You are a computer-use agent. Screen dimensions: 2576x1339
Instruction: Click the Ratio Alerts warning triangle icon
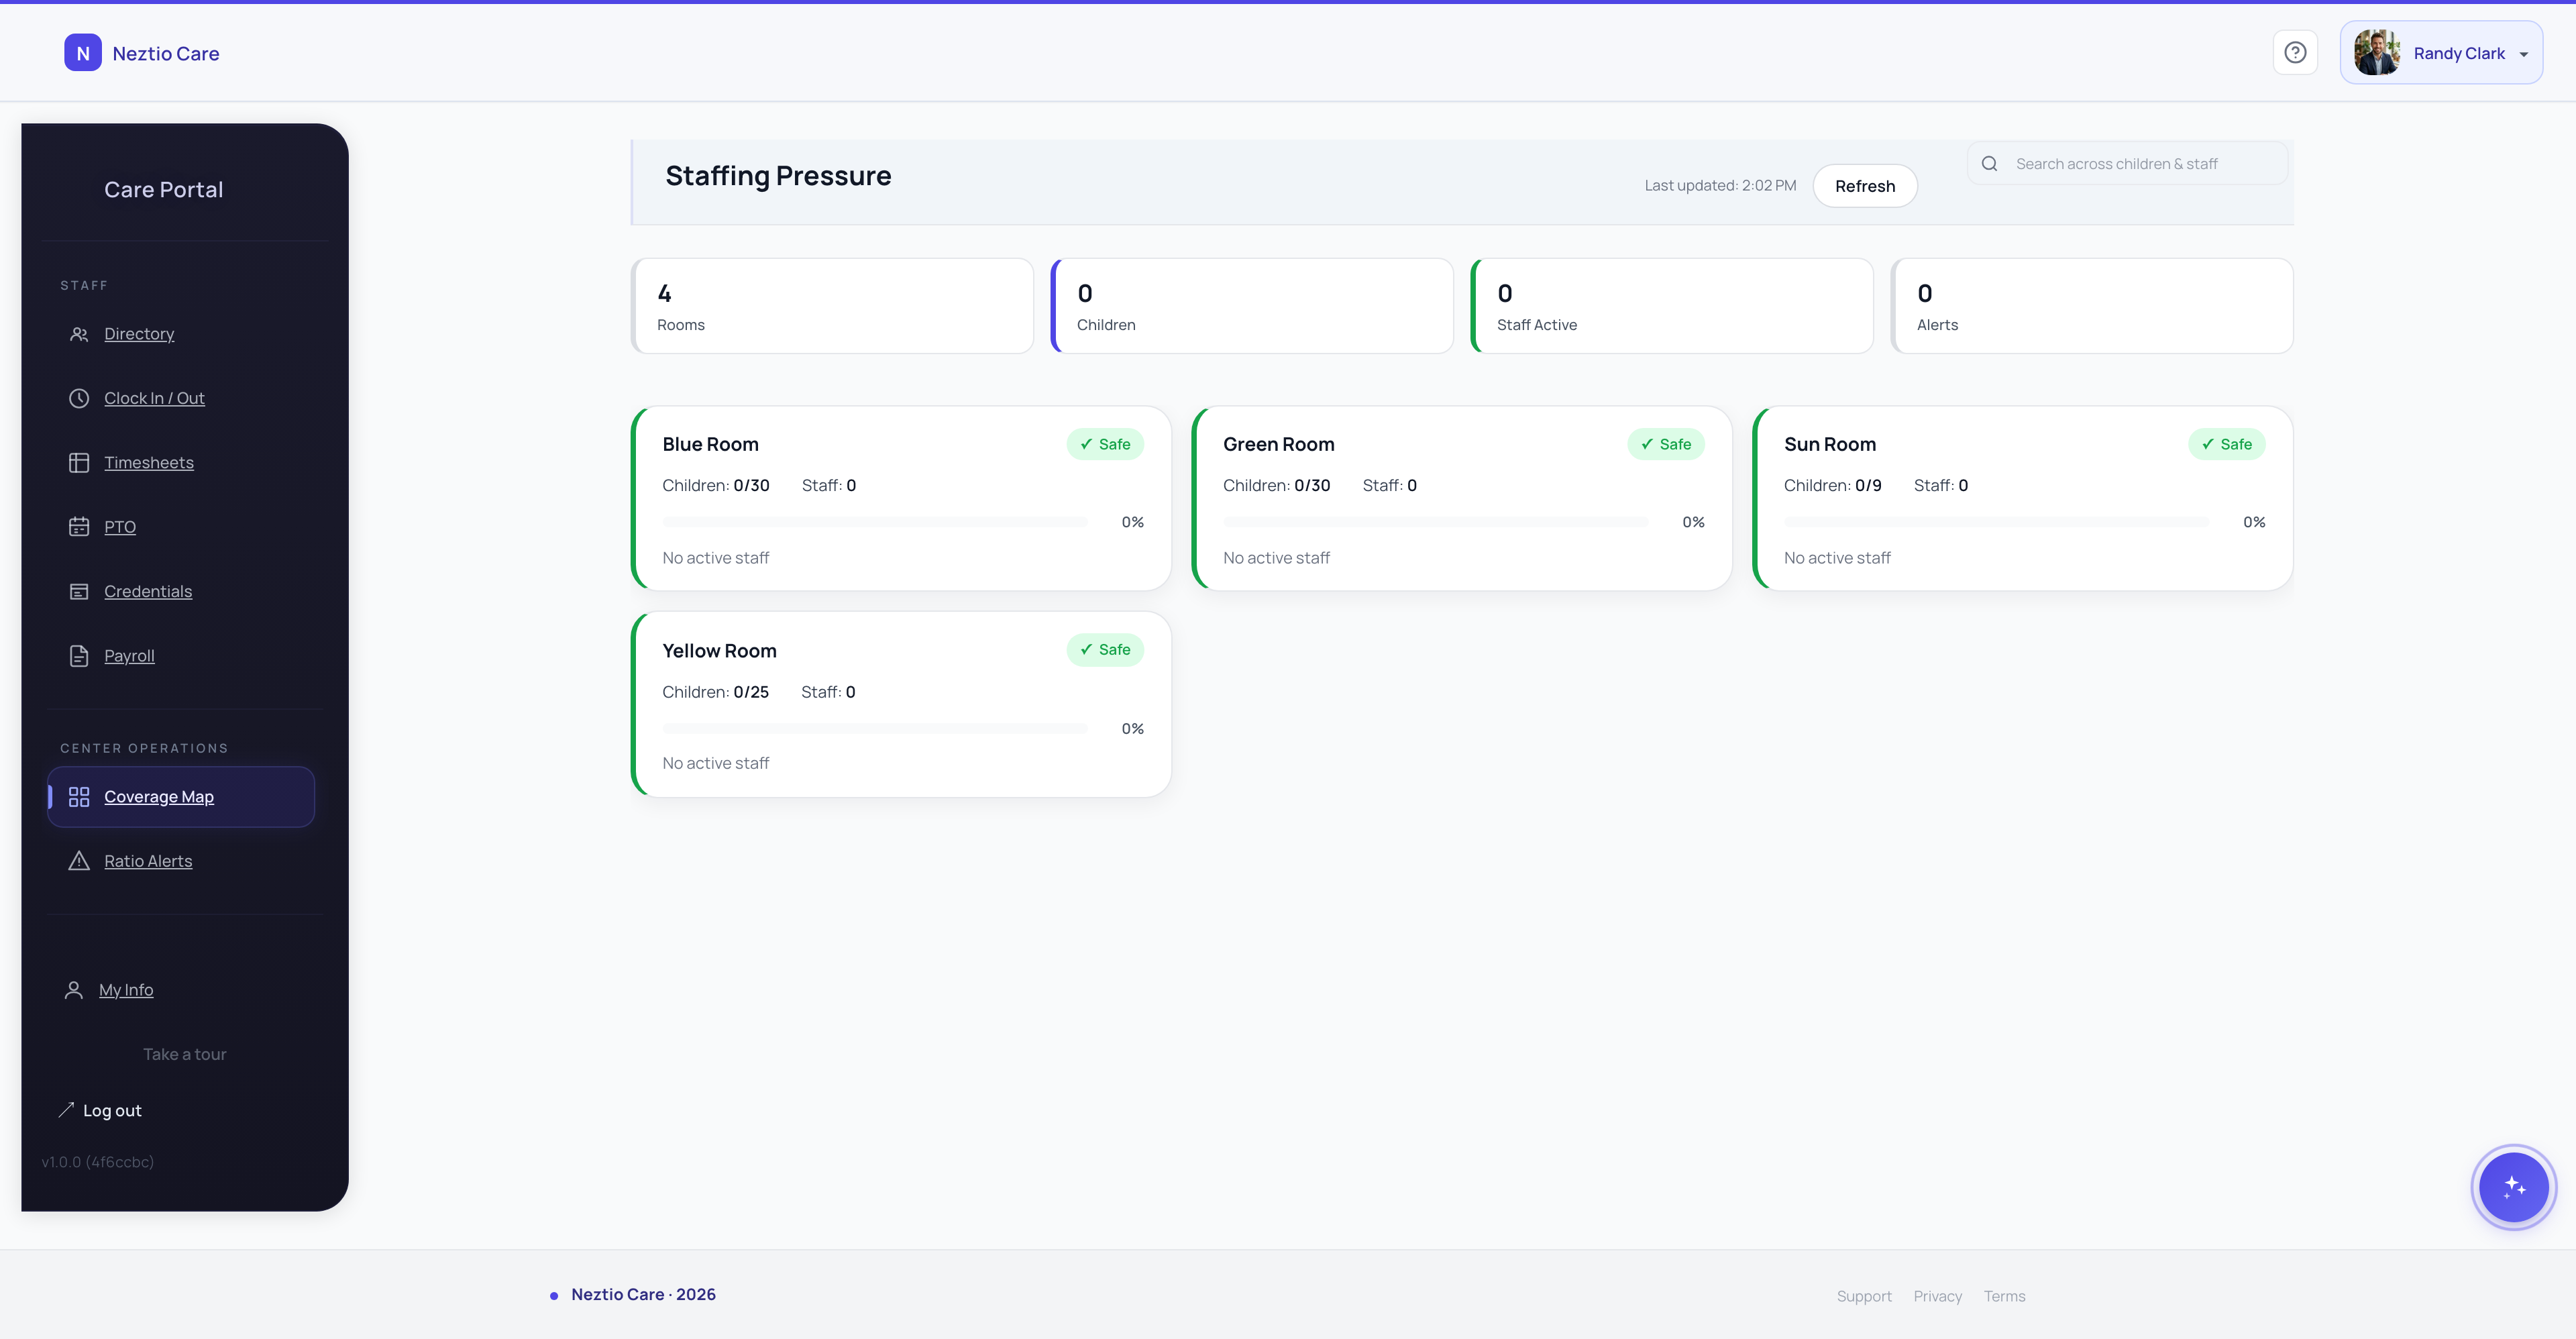[x=79, y=861]
